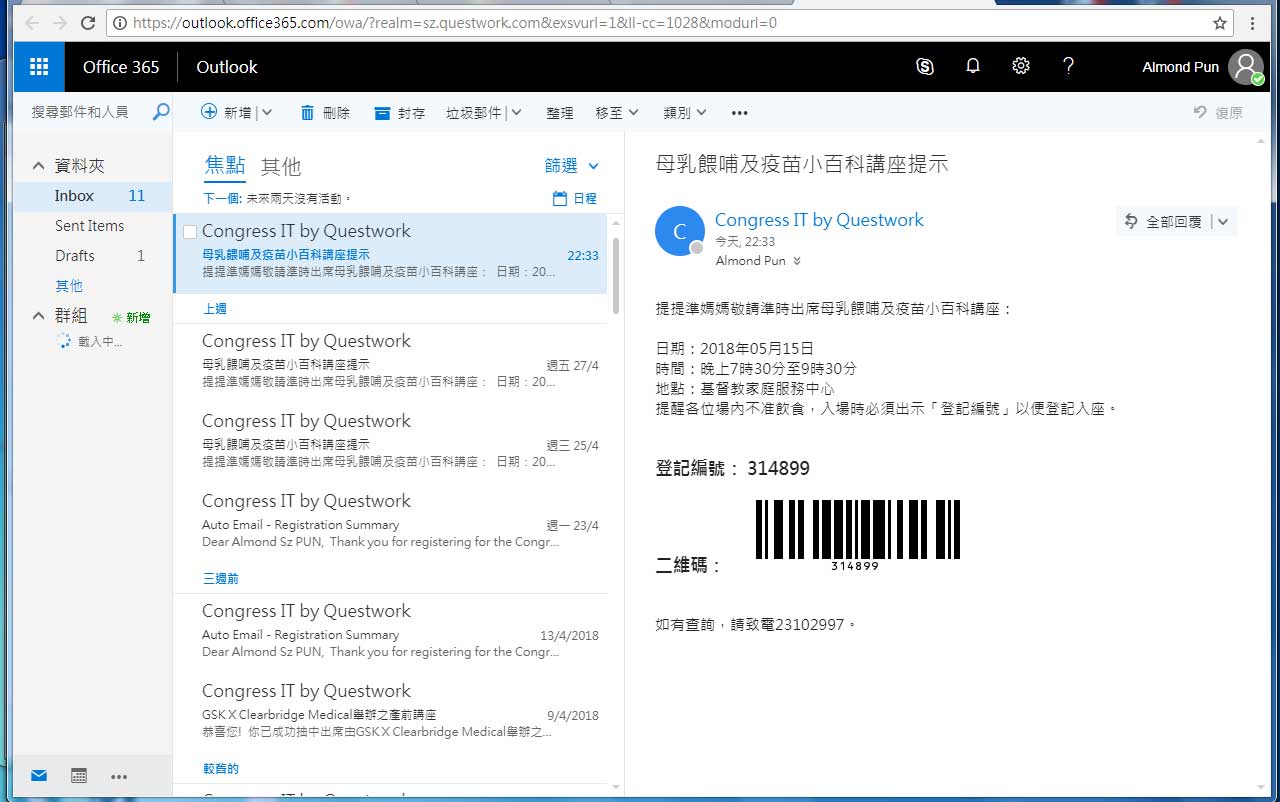Collapse the 資料夾 folder section
This screenshot has width=1280, height=802.
(x=39, y=166)
